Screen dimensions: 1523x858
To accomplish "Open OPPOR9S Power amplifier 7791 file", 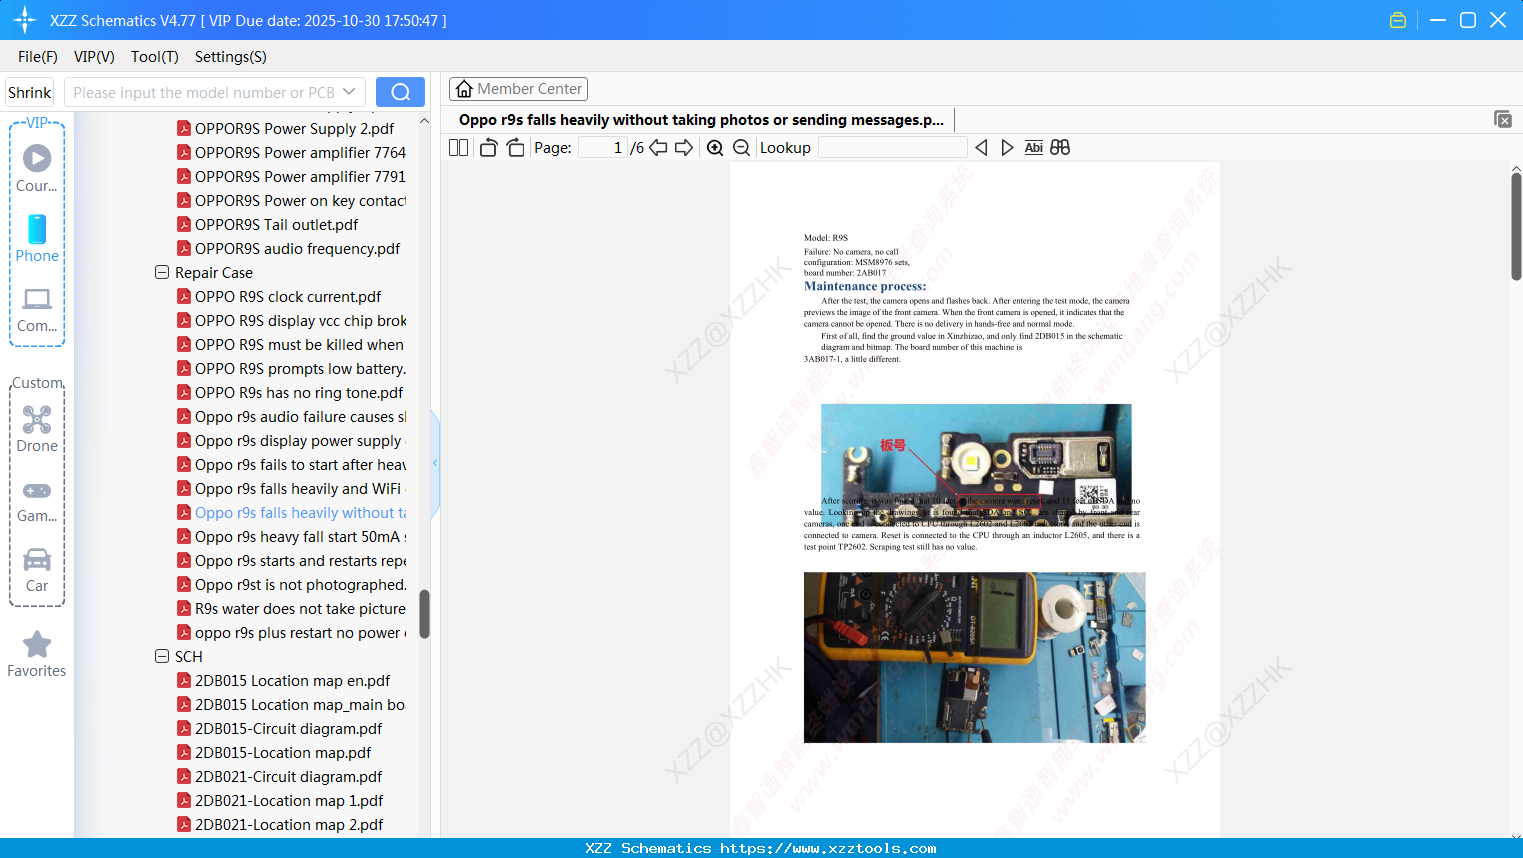I will point(291,177).
